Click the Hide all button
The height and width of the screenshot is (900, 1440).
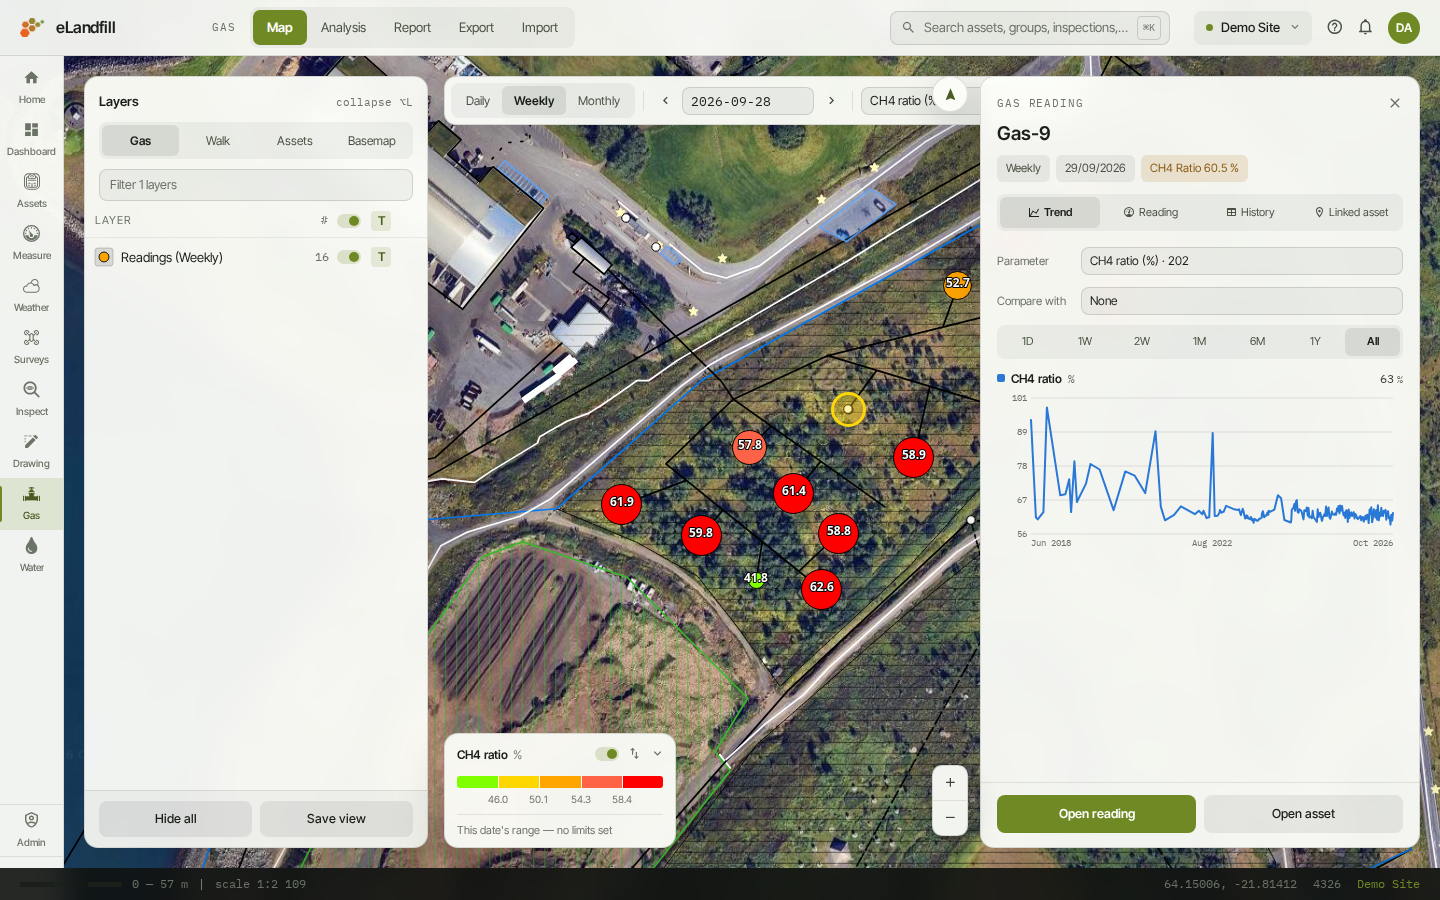point(175,819)
